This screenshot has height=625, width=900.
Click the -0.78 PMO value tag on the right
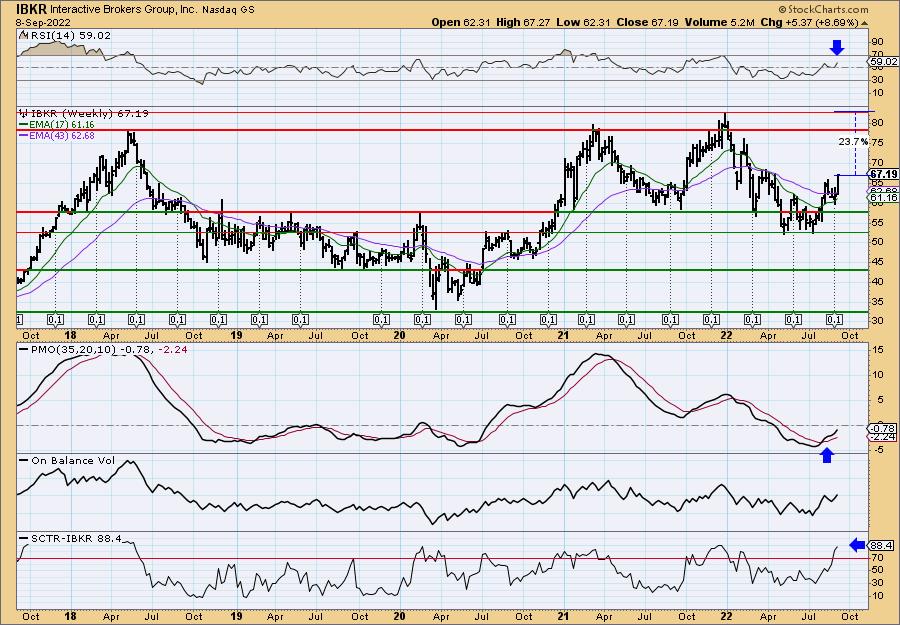(x=880, y=428)
